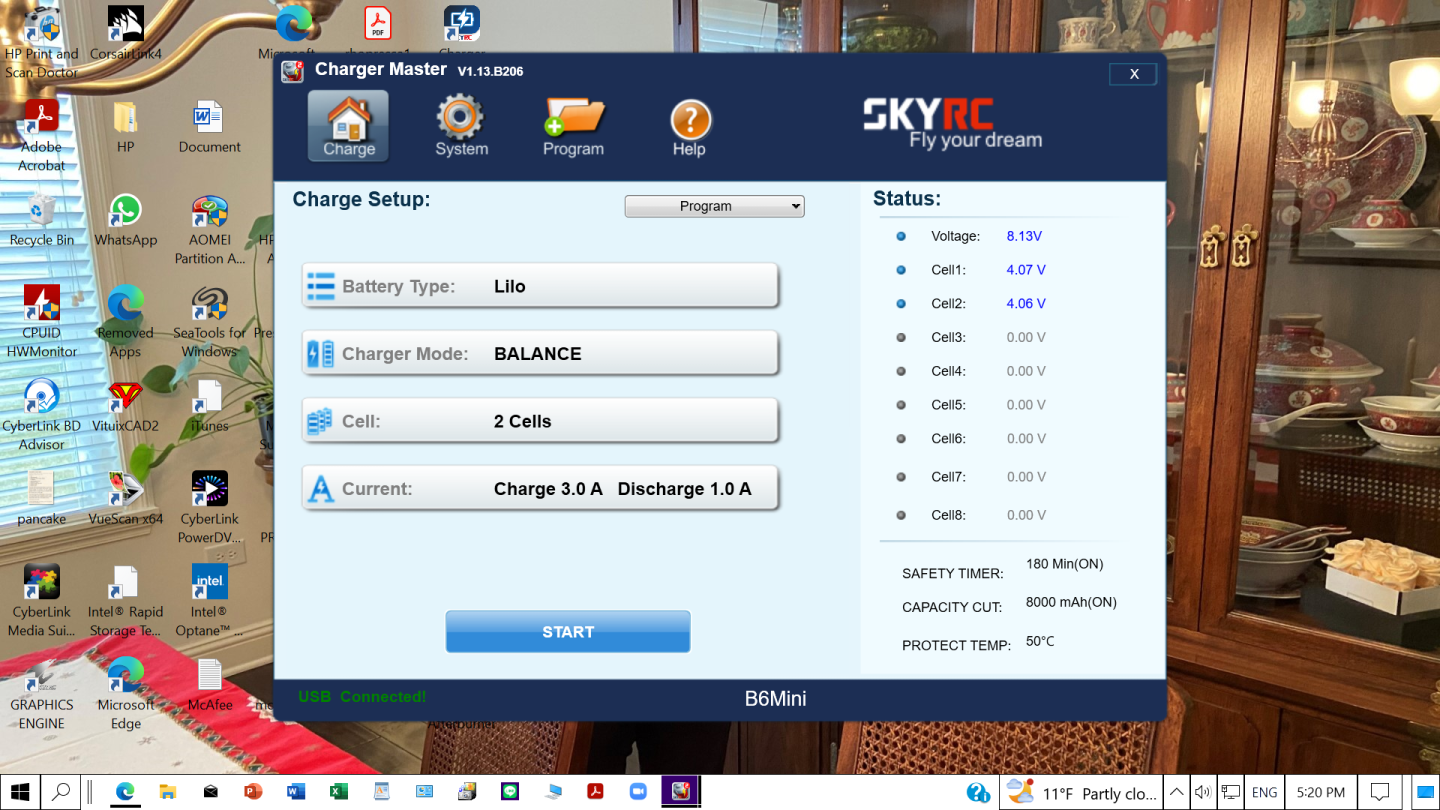Change the Battery Type setting row
The image size is (1440, 810).
(540, 286)
